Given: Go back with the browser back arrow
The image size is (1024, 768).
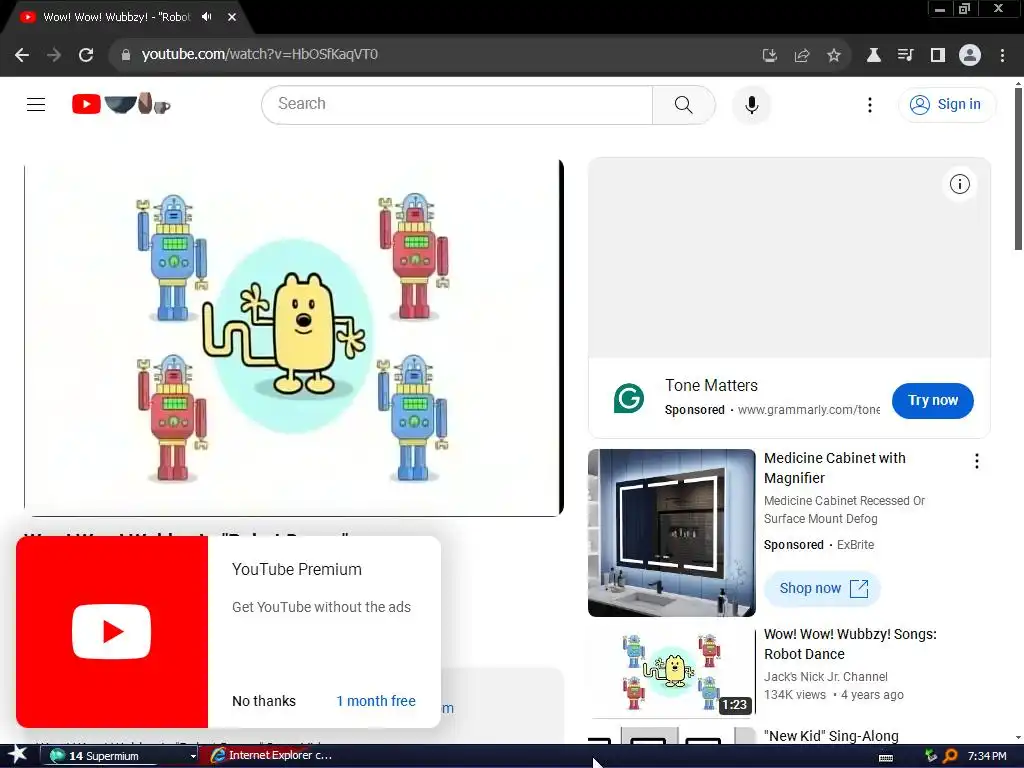Looking at the screenshot, I should (x=22, y=55).
